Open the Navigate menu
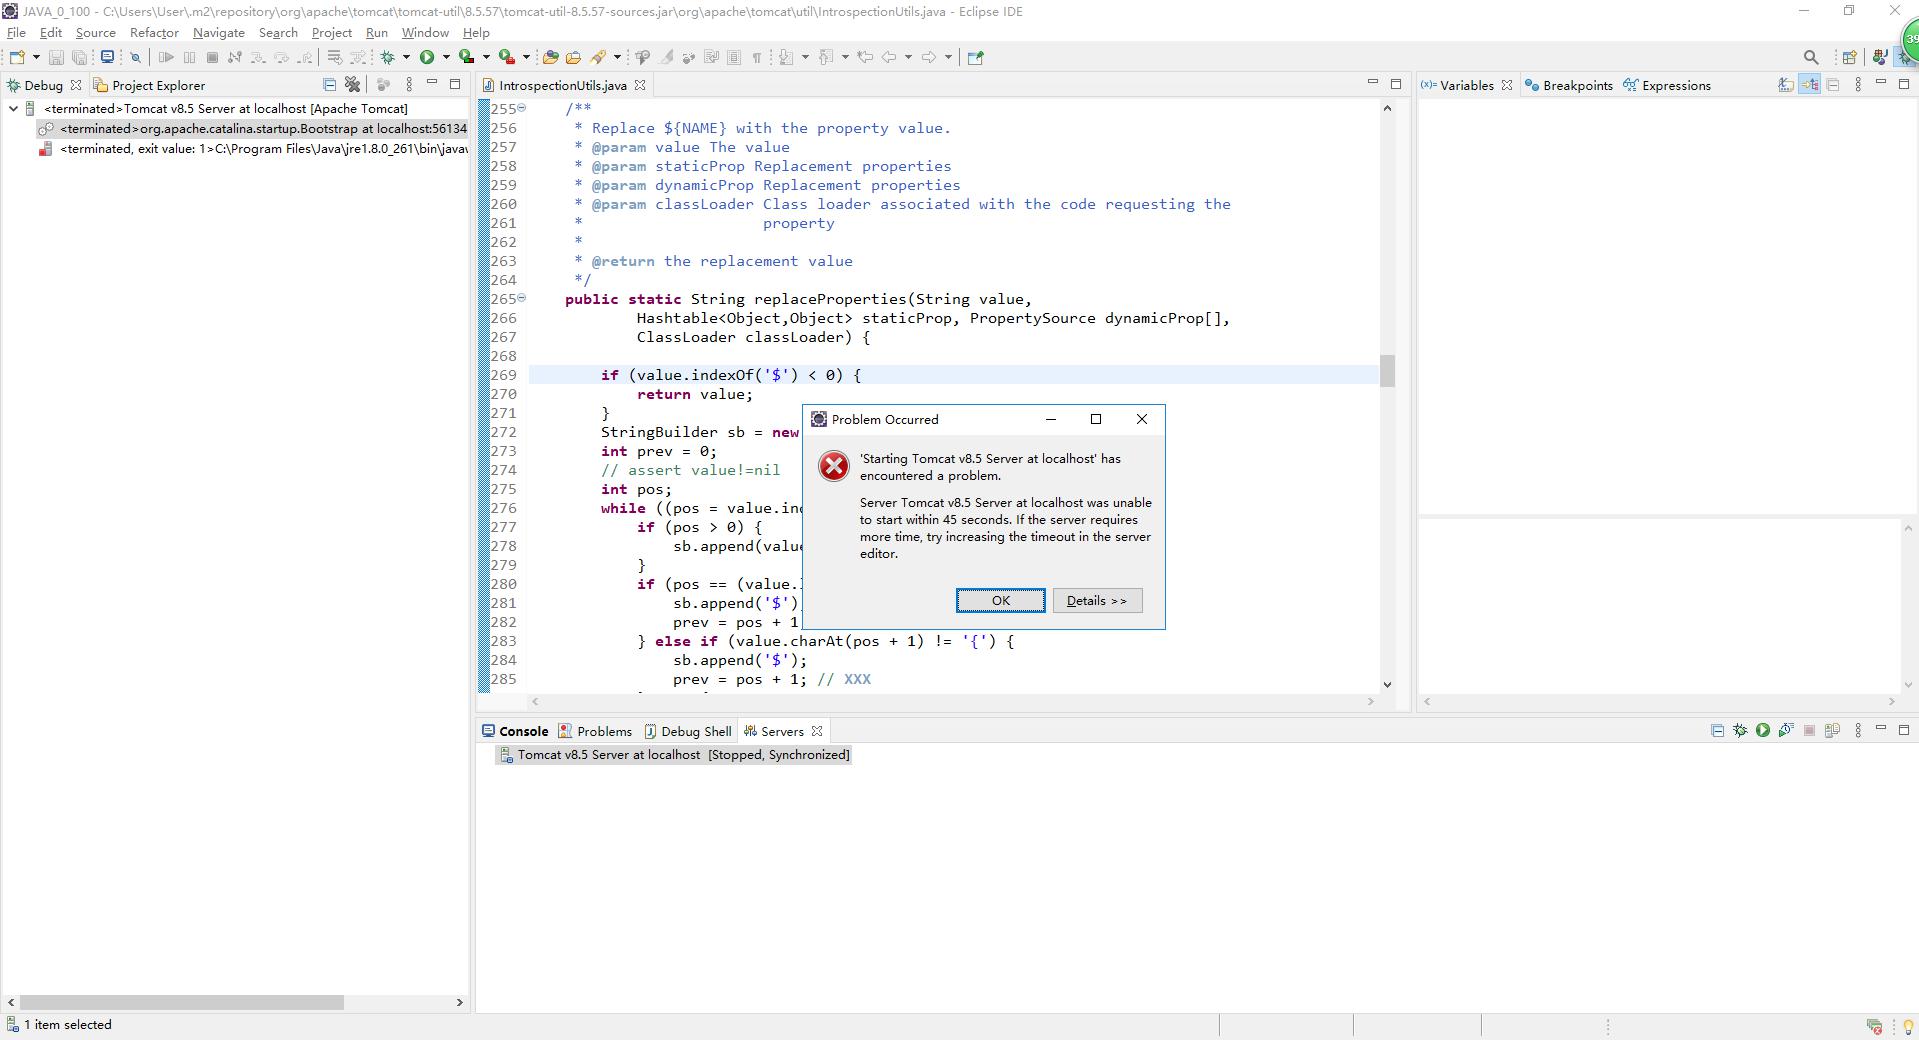This screenshot has height=1040, width=1919. (x=218, y=32)
